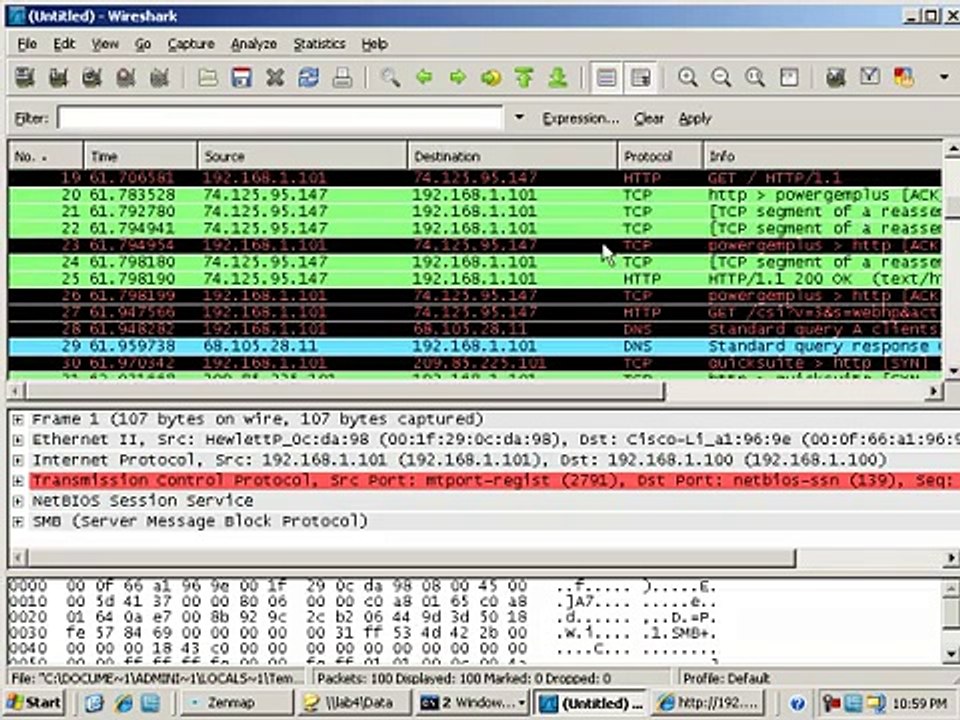Screen dimensions: 960x720
Task: Sort packets by Protocol column header
Action: [660, 156]
